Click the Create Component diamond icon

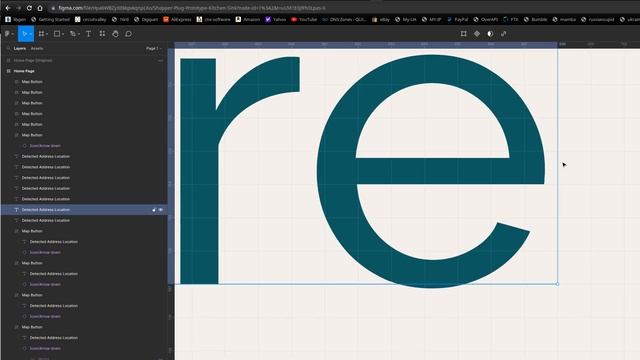[477, 34]
